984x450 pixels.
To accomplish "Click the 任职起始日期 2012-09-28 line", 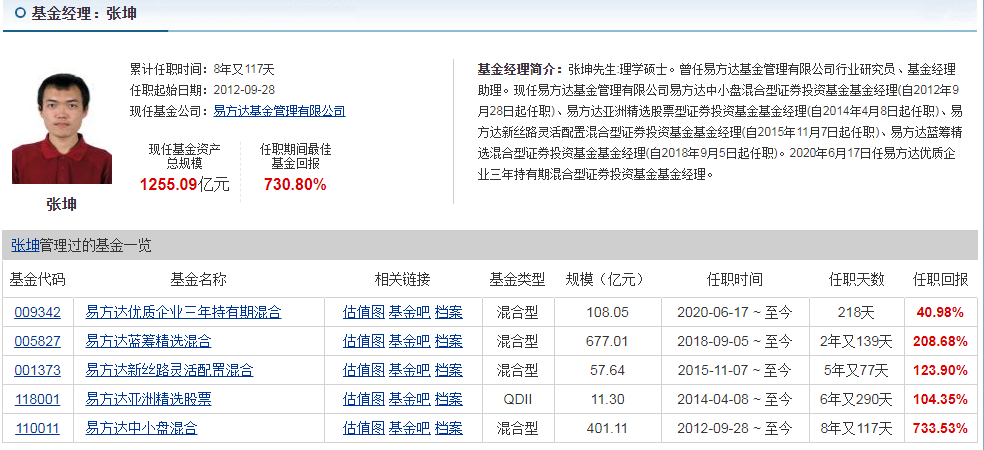I will pos(202,90).
